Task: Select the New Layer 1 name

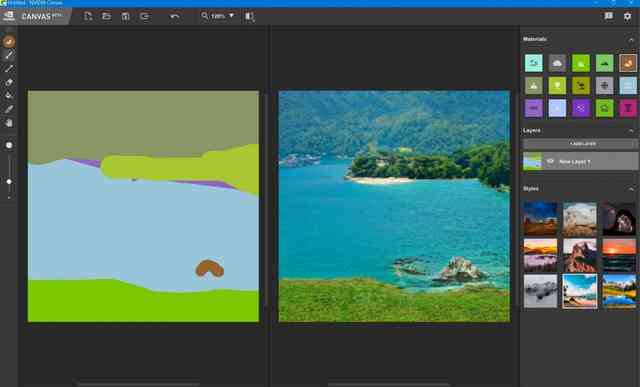Action: (575, 162)
